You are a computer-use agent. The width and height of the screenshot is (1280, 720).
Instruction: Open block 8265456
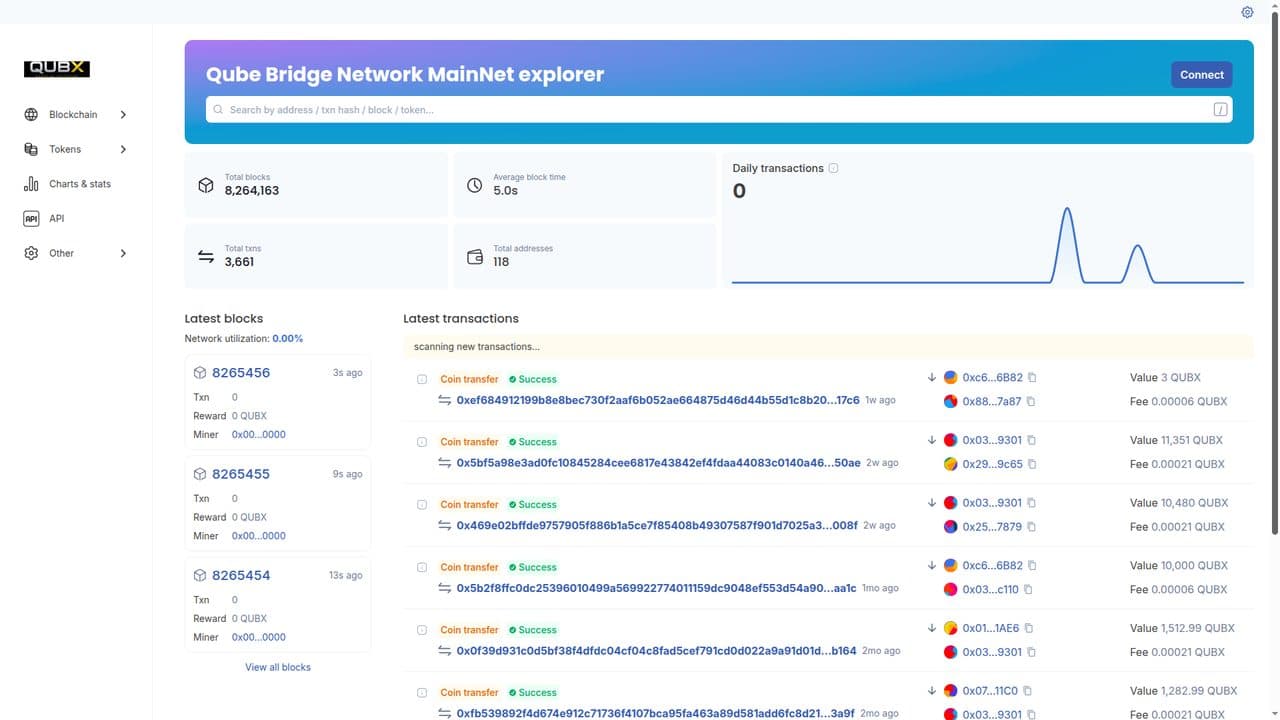click(241, 373)
